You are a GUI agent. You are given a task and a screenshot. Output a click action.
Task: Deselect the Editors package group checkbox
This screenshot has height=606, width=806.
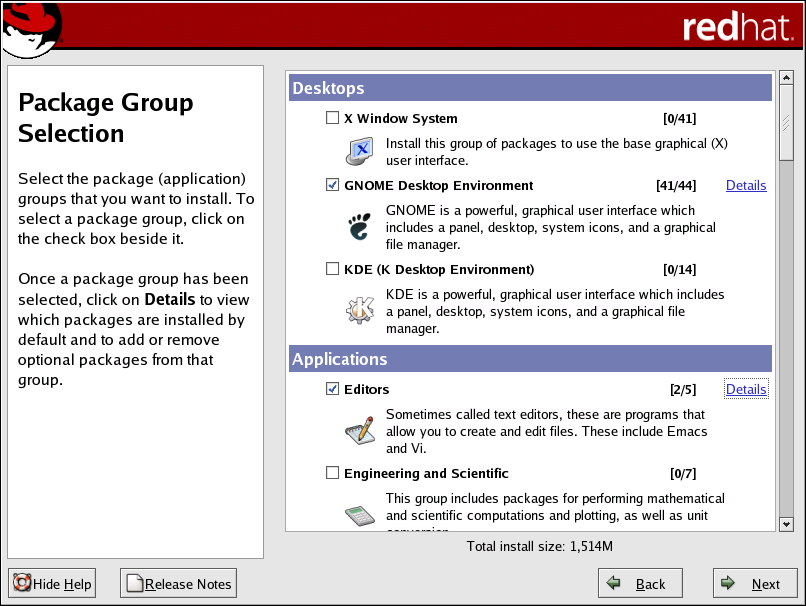click(x=332, y=389)
